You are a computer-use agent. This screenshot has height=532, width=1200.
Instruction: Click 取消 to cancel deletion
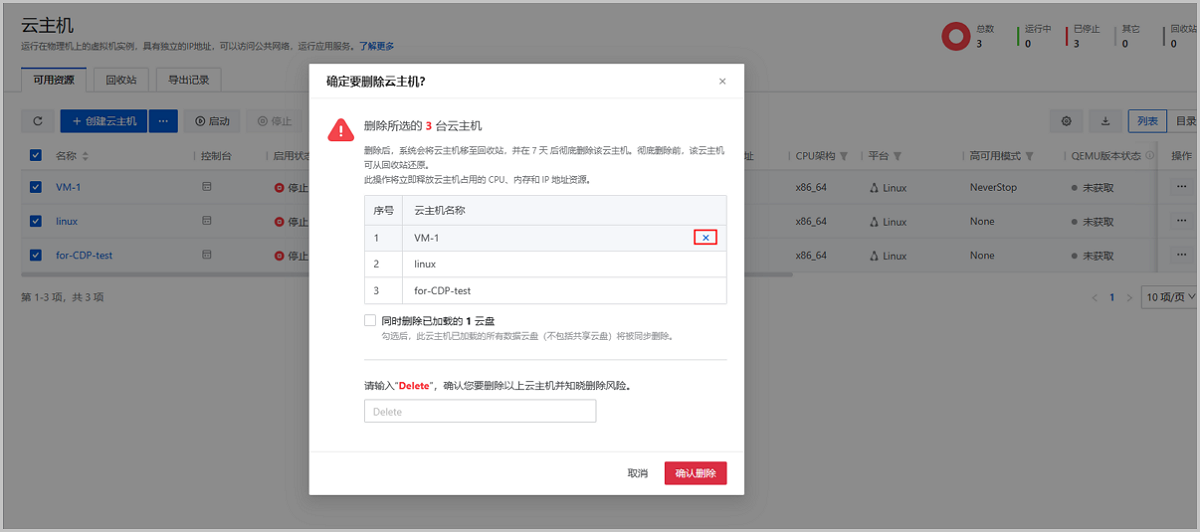coord(637,473)
